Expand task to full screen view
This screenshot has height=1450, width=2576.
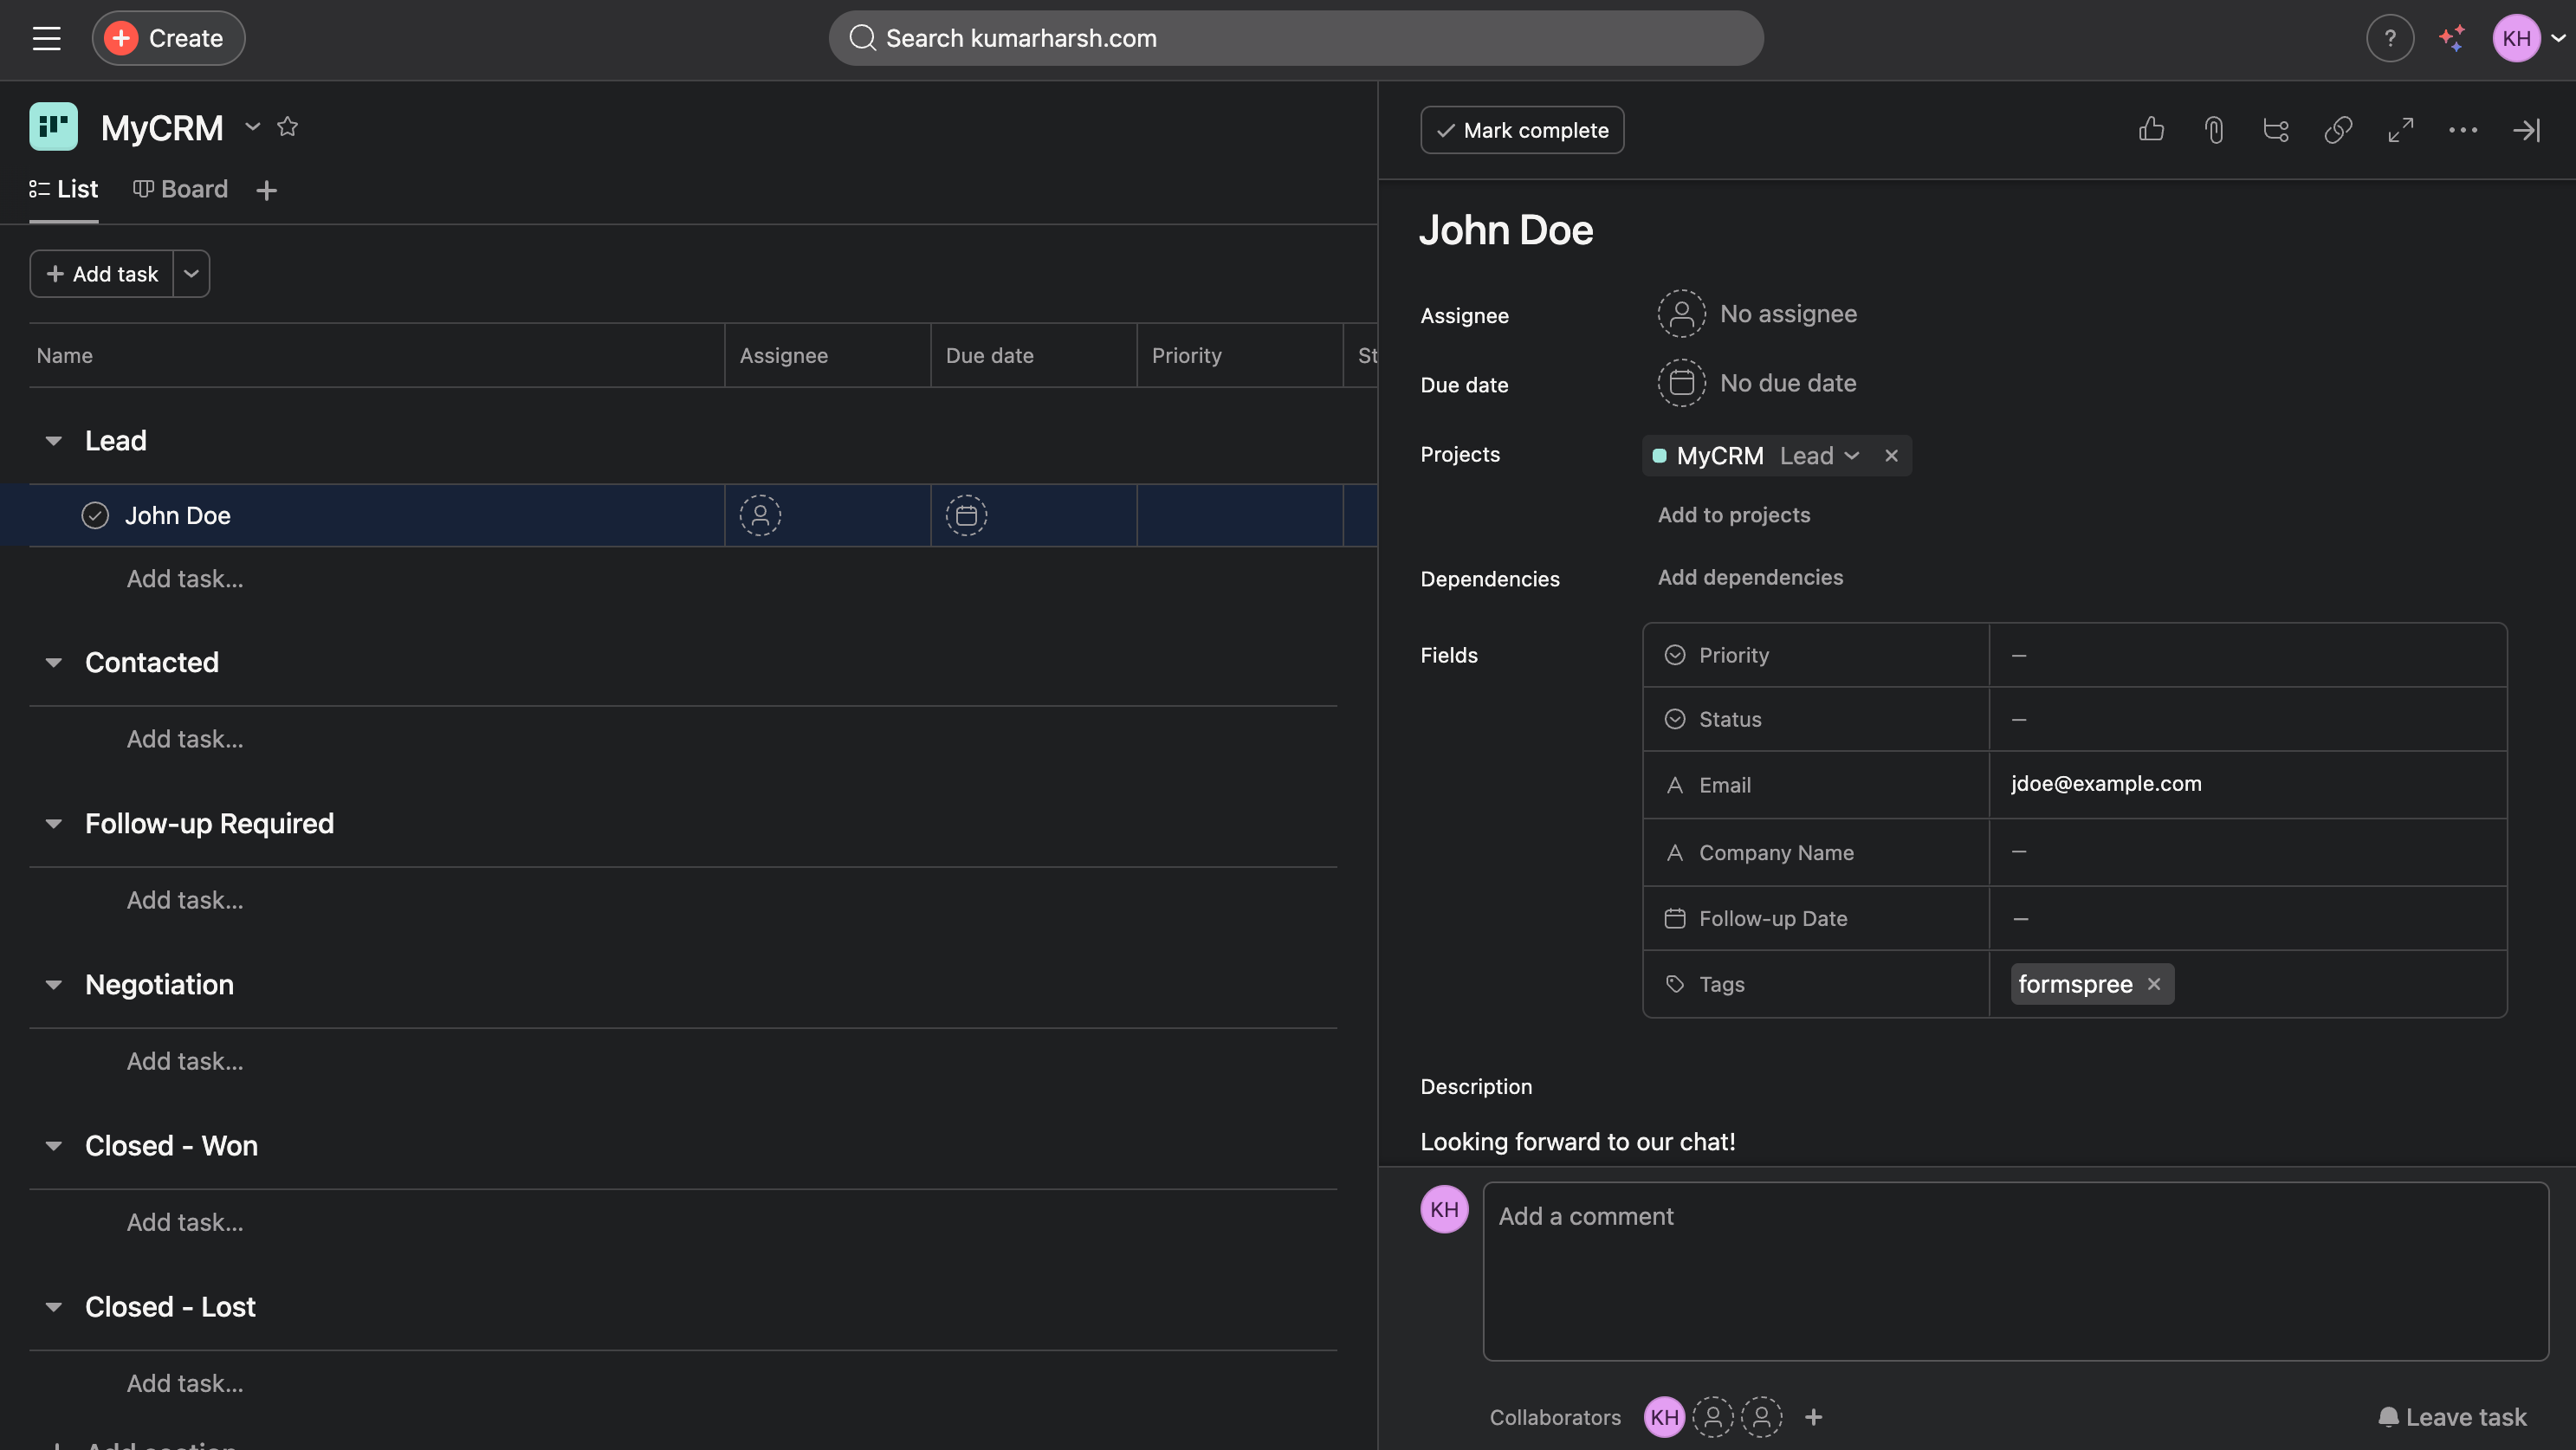[x=2400, y=130]
